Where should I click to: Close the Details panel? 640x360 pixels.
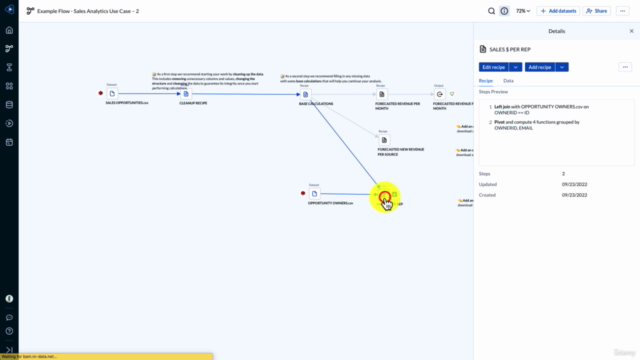[x=631, y=31]
